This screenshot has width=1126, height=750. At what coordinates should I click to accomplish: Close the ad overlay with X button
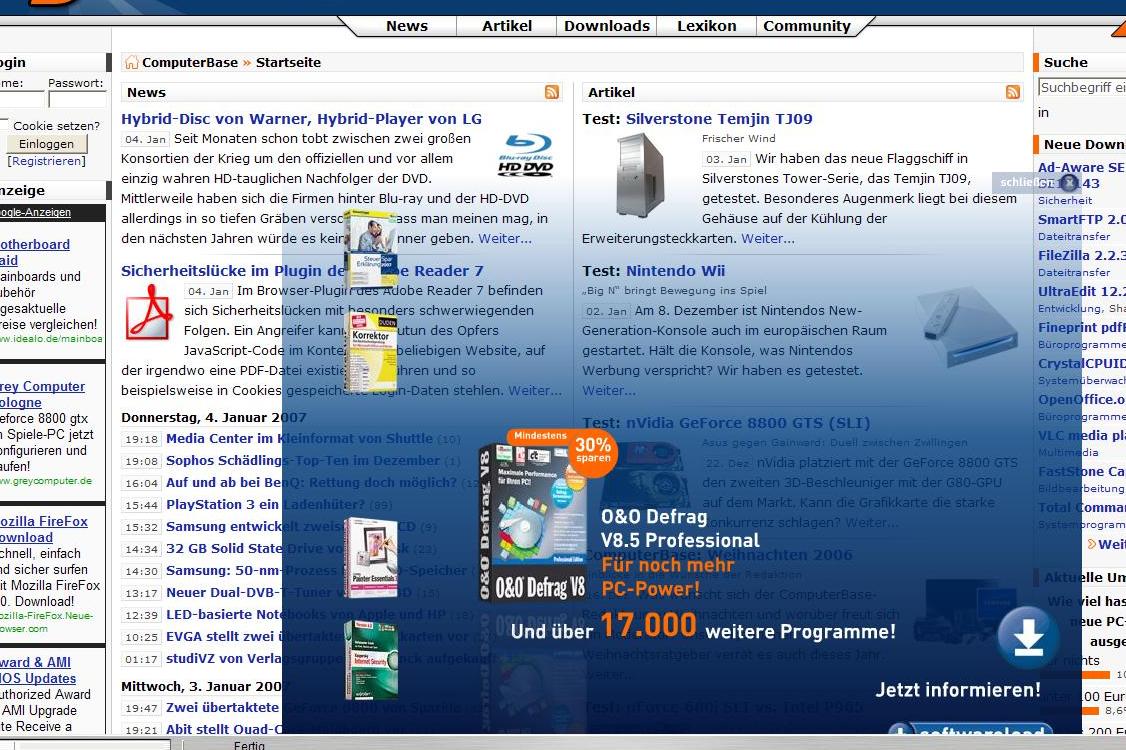click(1069, 182)
